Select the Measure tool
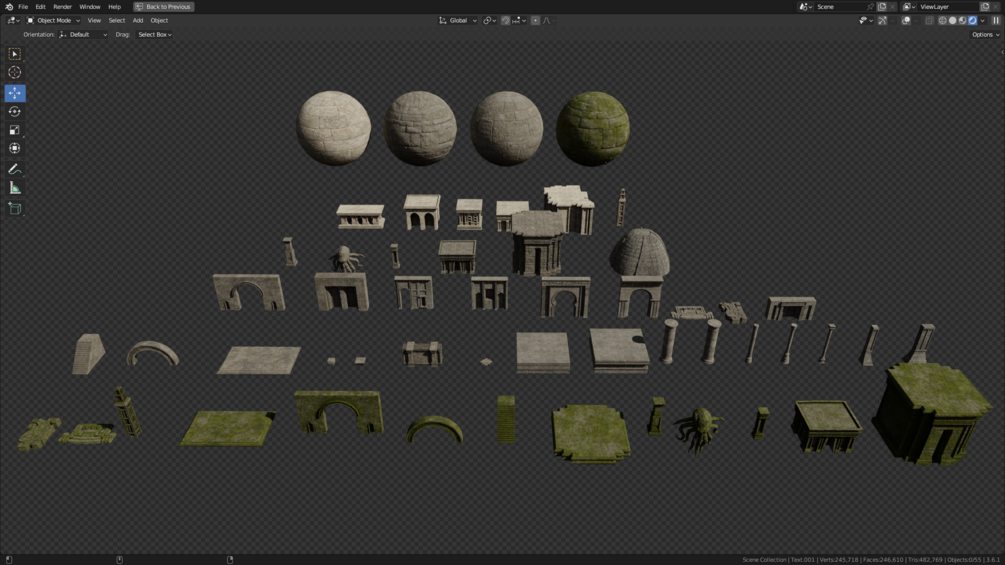The image size is (1005, 565). (x=15, y=188)
